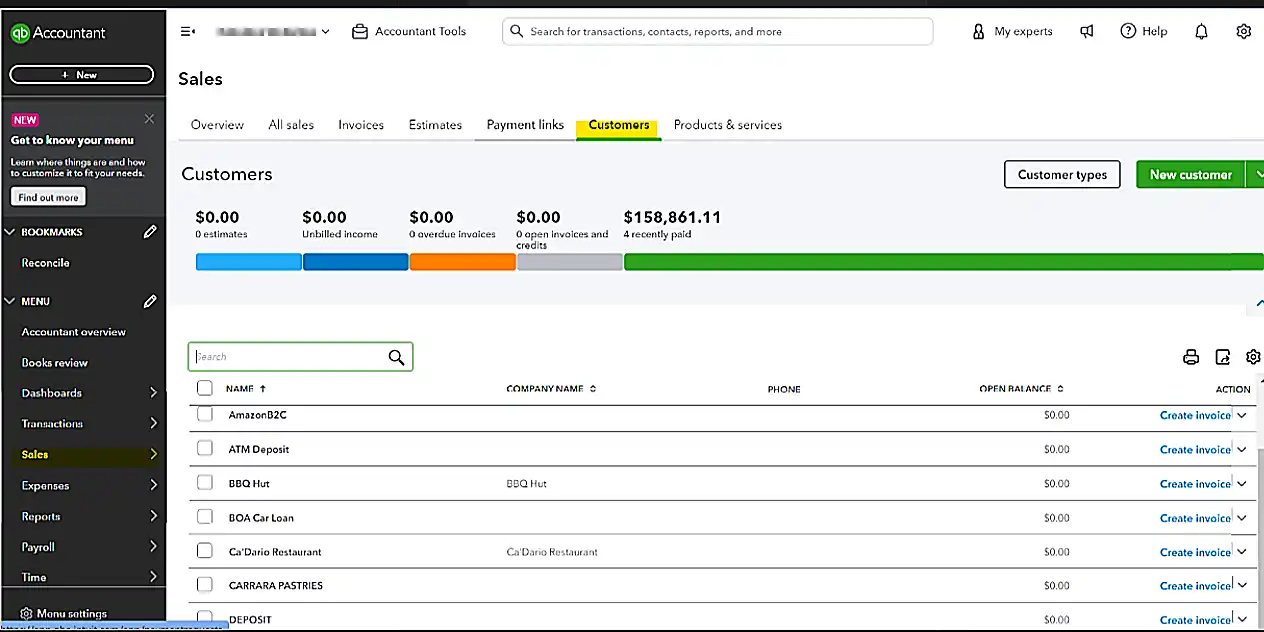This screenshot has height=632, width=1264.
Task: Focus the top global search box
Action: click(718, 31)
